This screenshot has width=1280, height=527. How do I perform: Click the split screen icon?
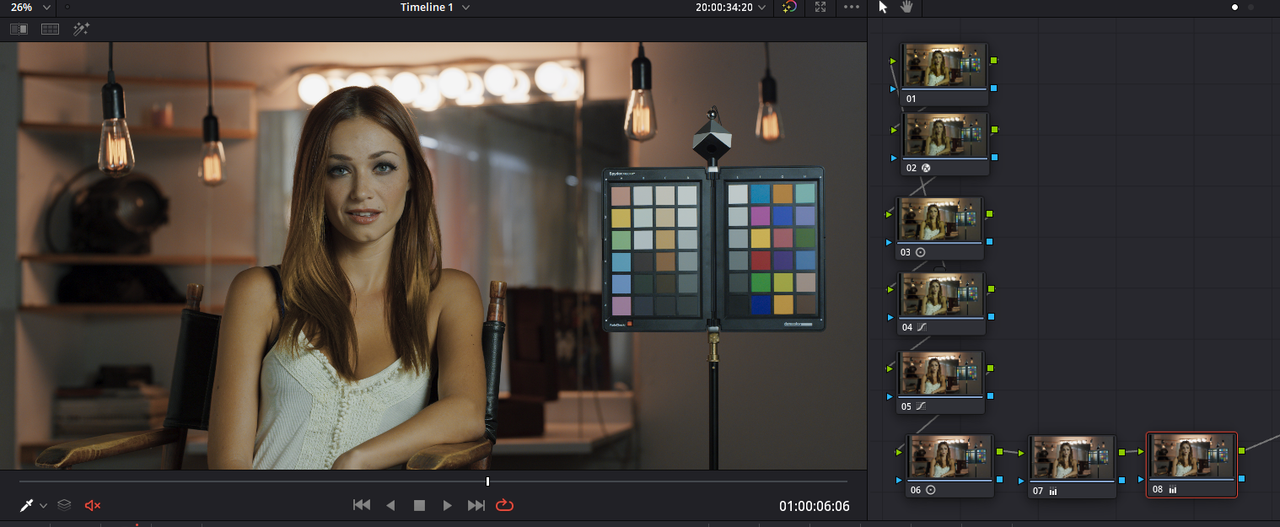click(50, 29)
